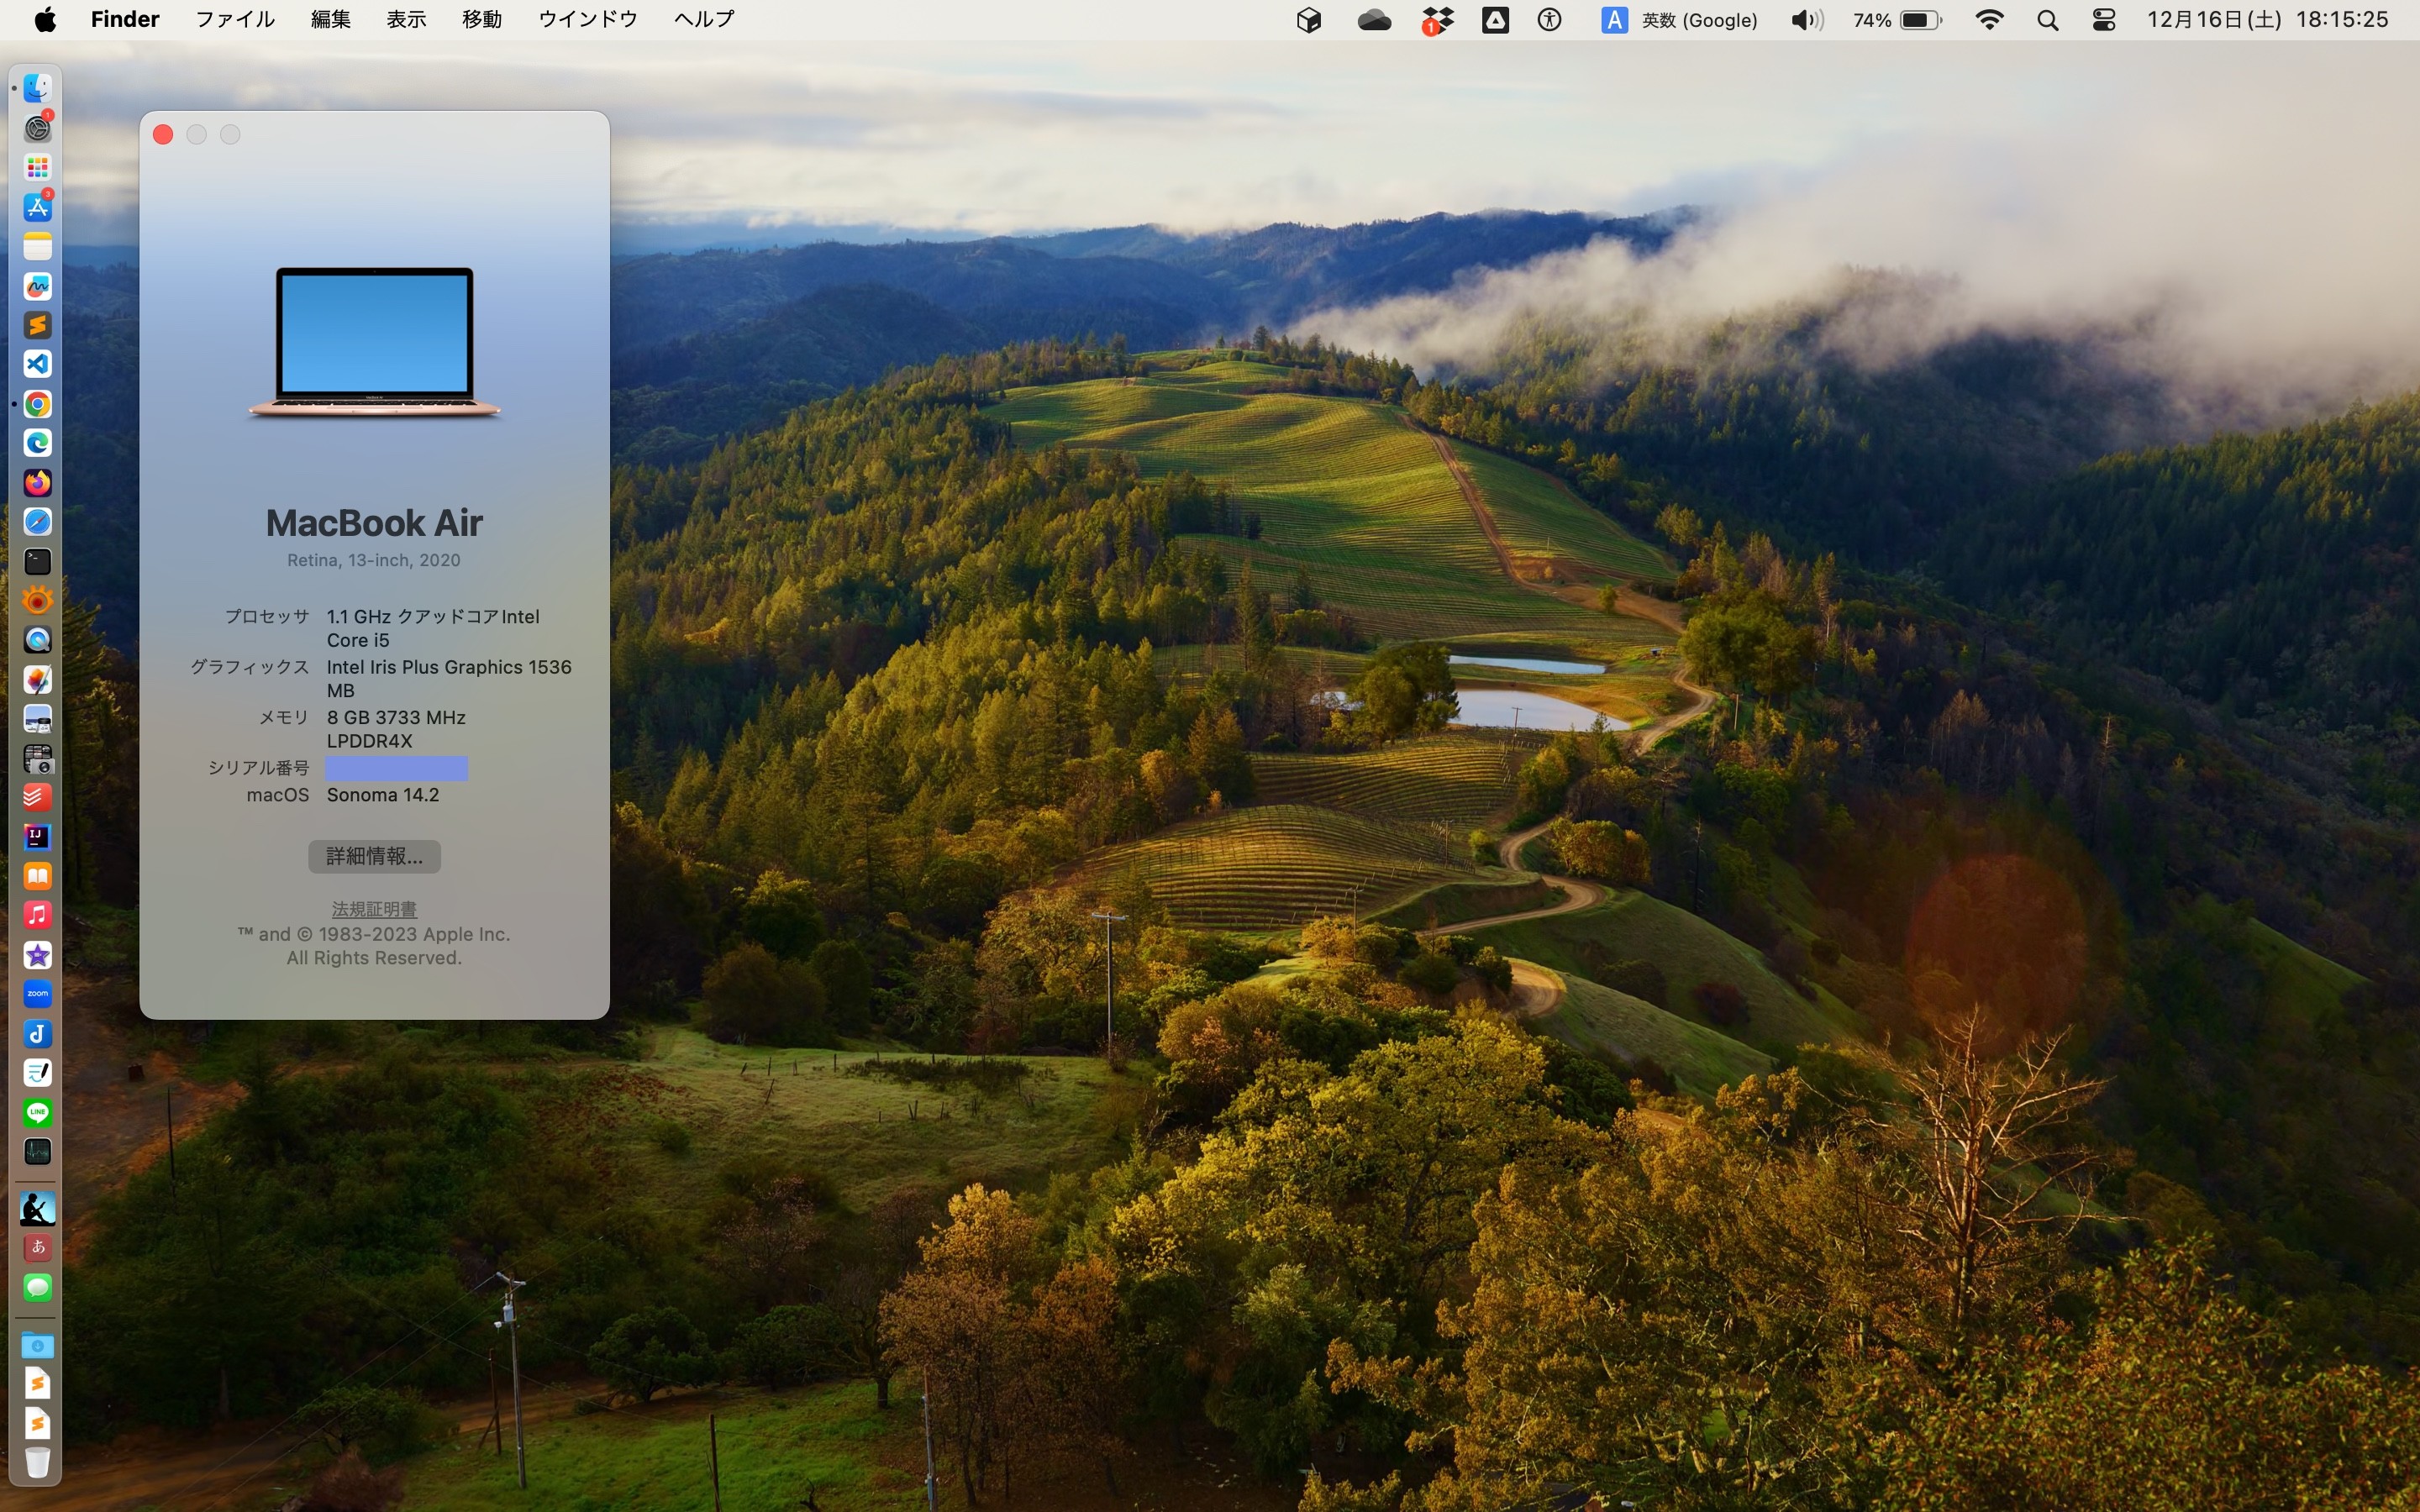
Task: Open Todoist from the Dock
Action: tap(38, 797)
